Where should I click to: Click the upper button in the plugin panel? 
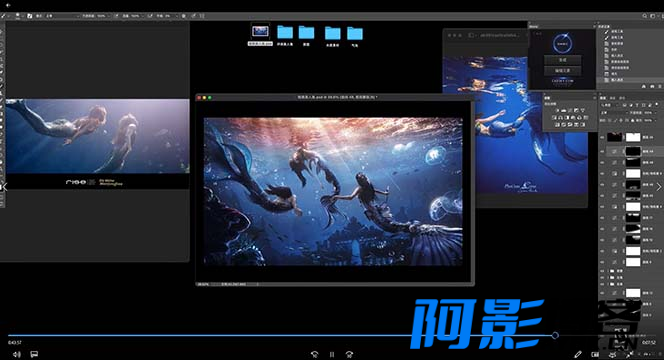(562, 60)
